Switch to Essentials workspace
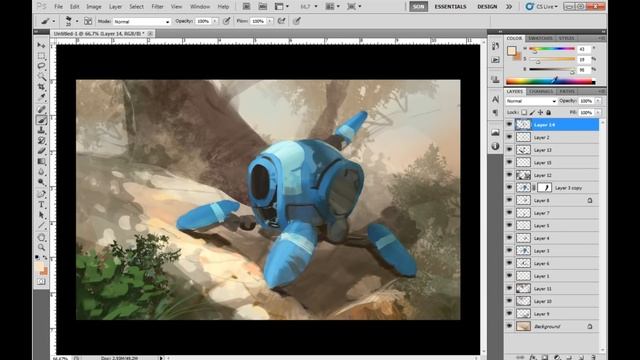 [450, 7]
